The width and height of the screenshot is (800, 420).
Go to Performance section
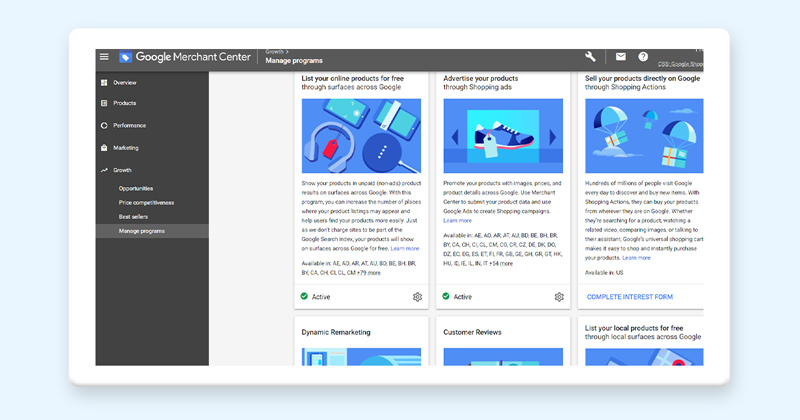coord(129,125)
